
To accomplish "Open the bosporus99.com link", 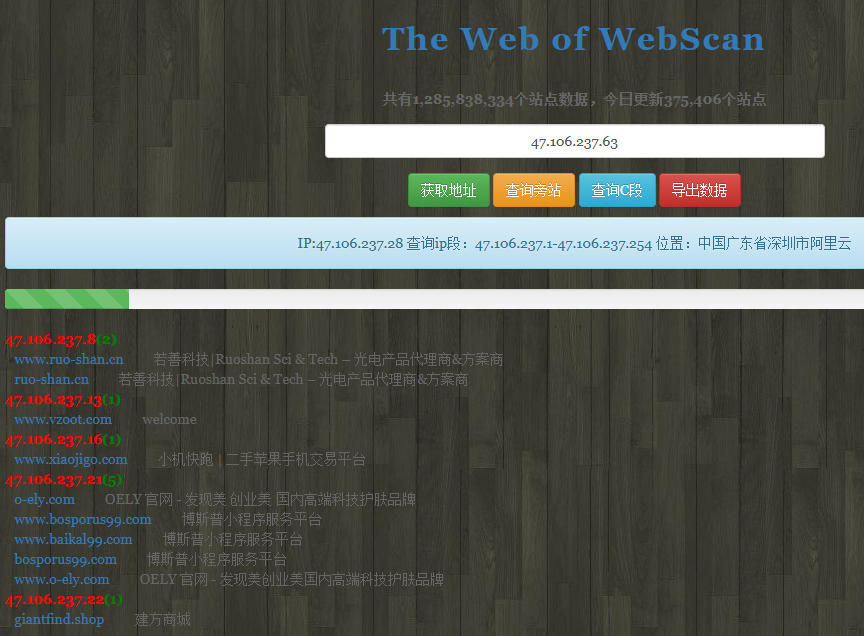I will click(65, 559).
